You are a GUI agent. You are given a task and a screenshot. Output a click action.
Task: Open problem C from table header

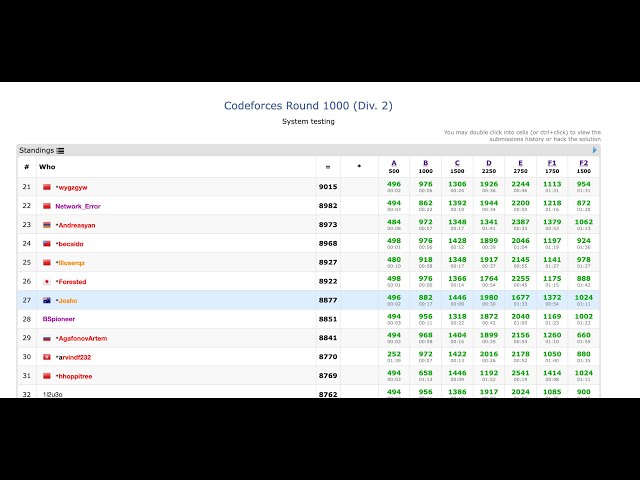pyautogui.click(x=457, y=163)
